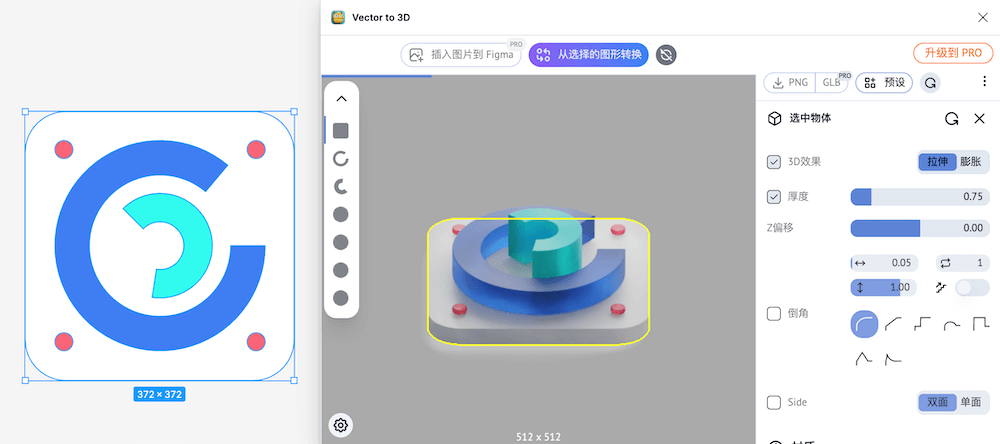Image resolution: width=1000 pixels, height=444 pixels.
Task: Select the concave curve bevel profile
Action: click(x=893, y=359)
